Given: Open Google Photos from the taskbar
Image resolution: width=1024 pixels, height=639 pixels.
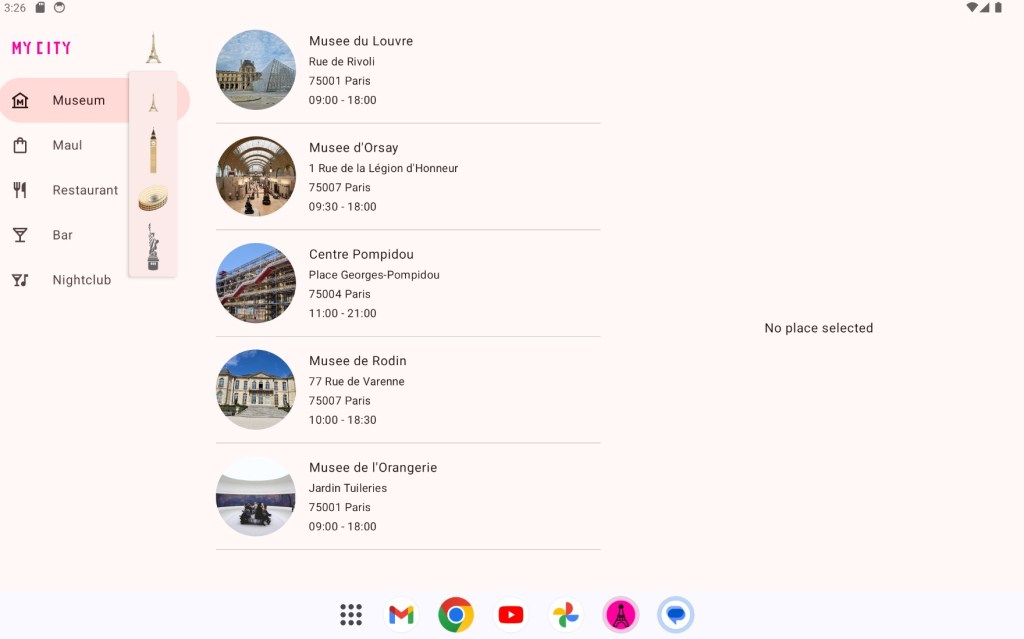Looking at the screenshot, I should (566, 614).
